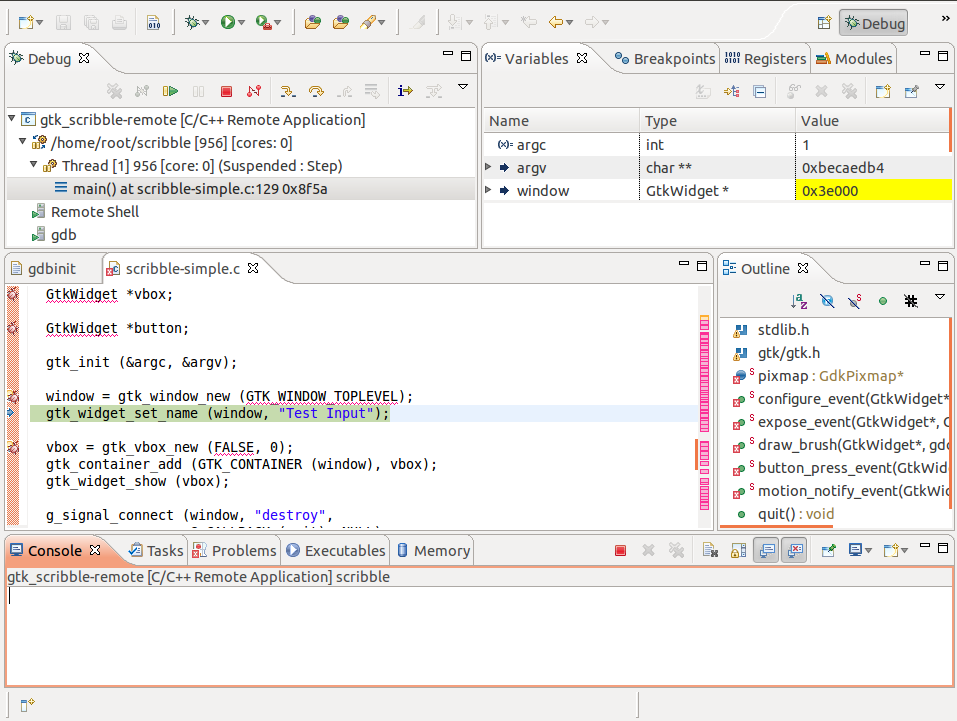The width and height of the screenshot is (957, 721).
Task: Toggle Show Console on standard output
Action: point(767,551)
